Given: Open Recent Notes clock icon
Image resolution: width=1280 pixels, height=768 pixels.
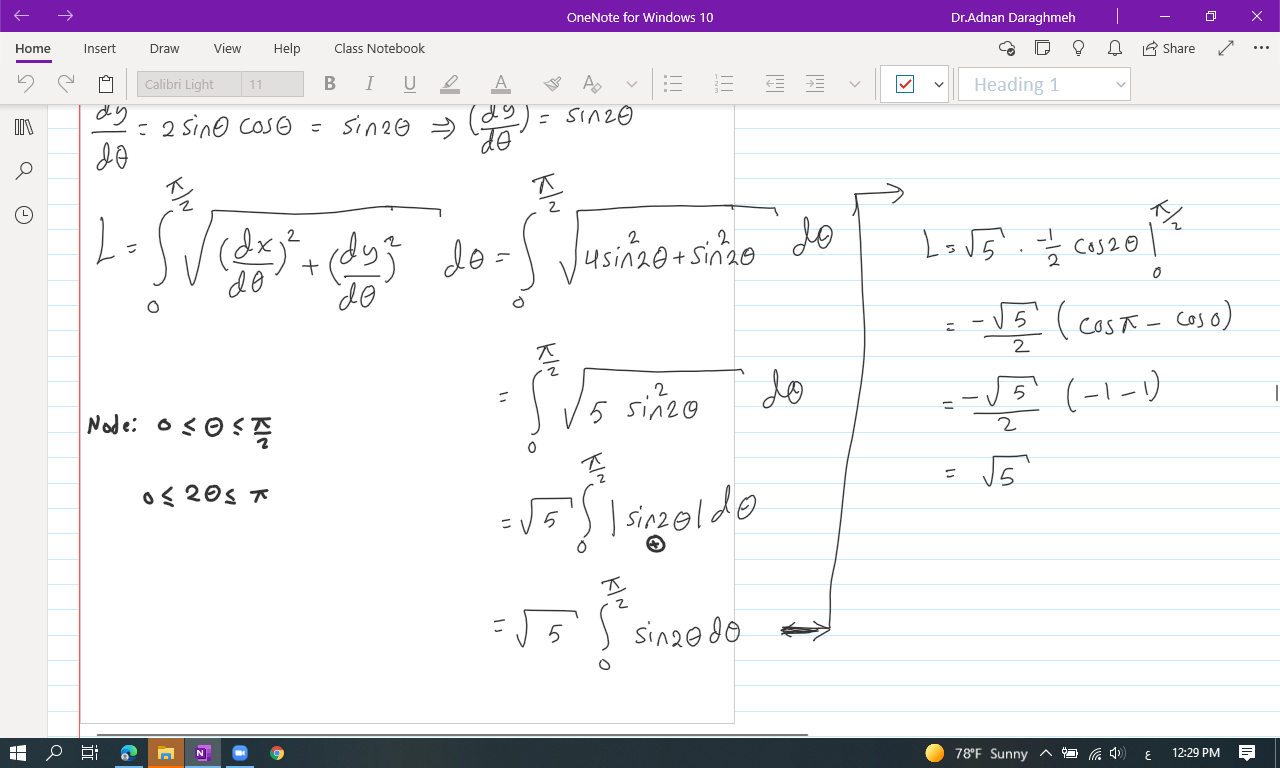Looking at the screenshot, I should tap(24, 214).
